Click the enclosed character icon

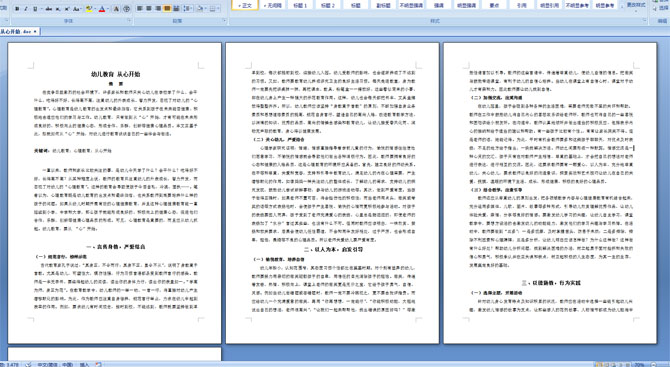coord(126,9)
